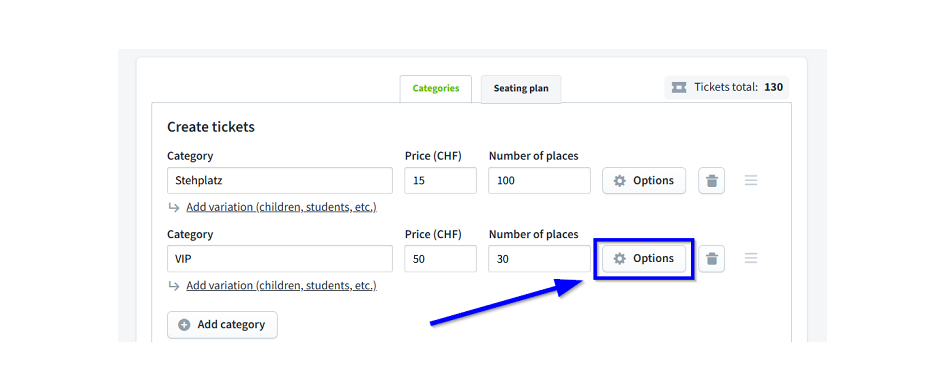This screenshot has width=944, height=391.
Task: Click the ticket icon beside Tickets total
Action: pyautogui.click(x=679, y=87)
